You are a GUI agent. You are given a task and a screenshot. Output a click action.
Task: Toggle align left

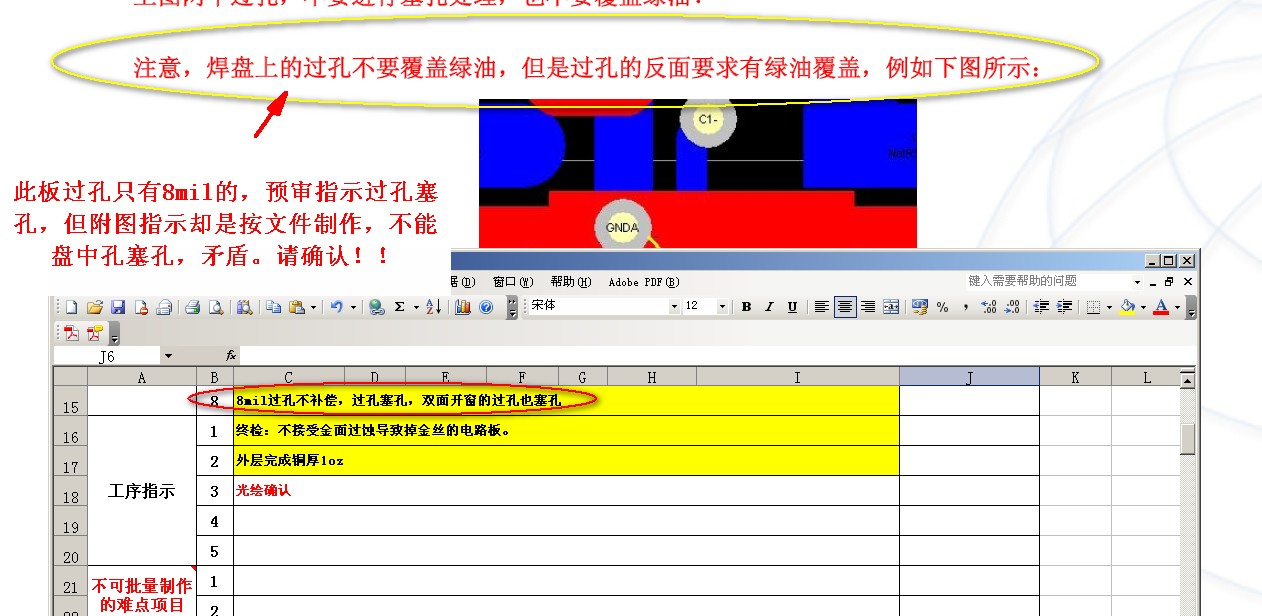click(x=821, y=307)
